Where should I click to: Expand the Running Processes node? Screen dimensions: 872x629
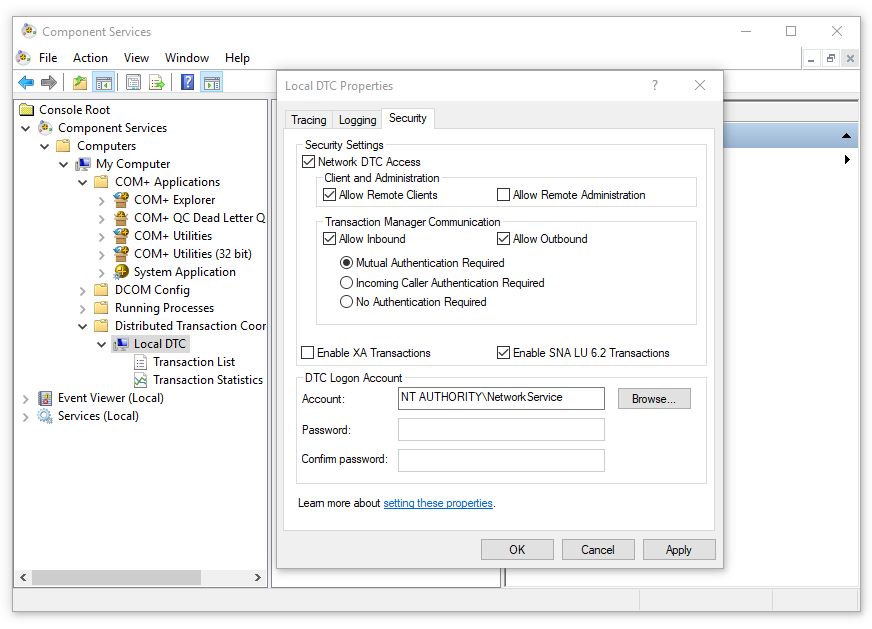83,308
